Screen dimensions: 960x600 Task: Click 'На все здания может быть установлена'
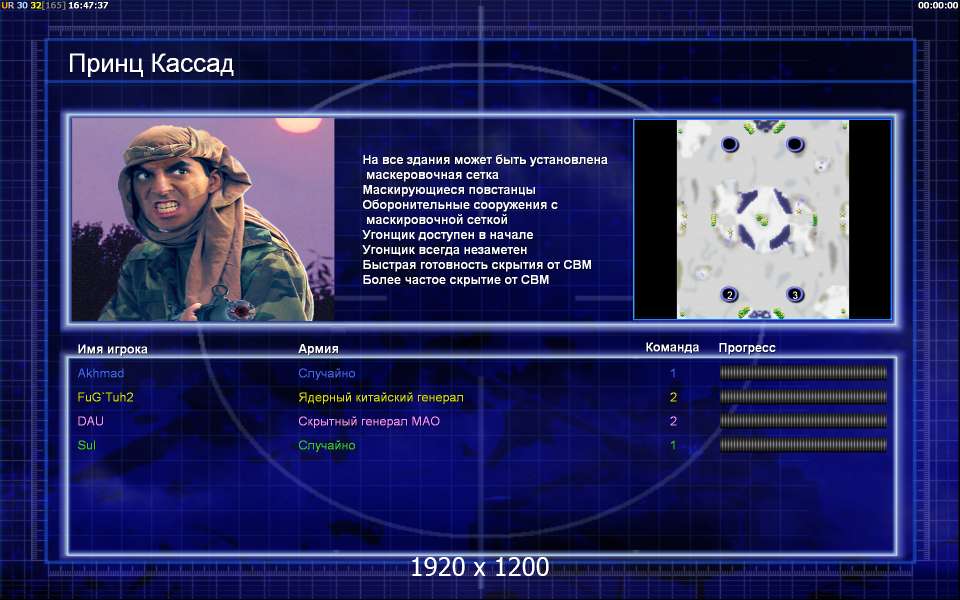[x=485, y=160]
